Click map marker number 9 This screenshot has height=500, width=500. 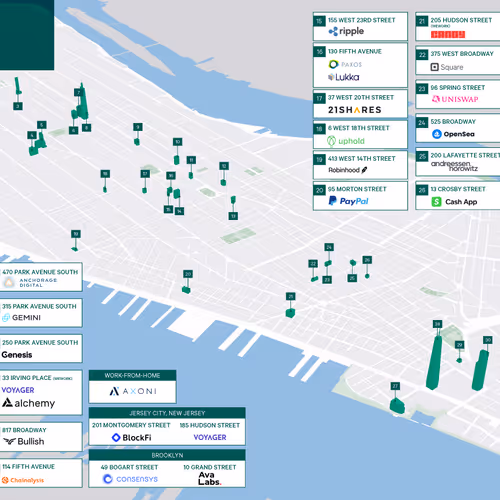[x=138, y=127]
